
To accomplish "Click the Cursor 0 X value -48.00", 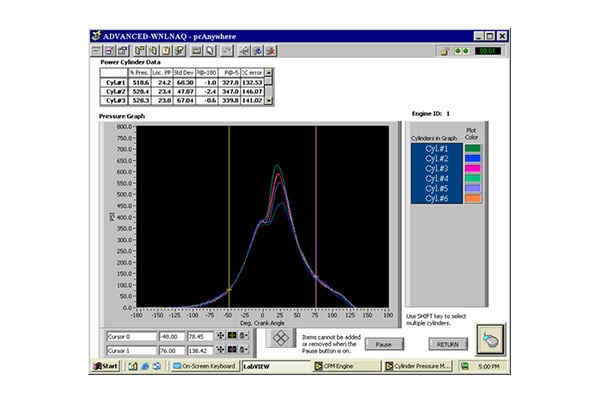I will point(172,336).
